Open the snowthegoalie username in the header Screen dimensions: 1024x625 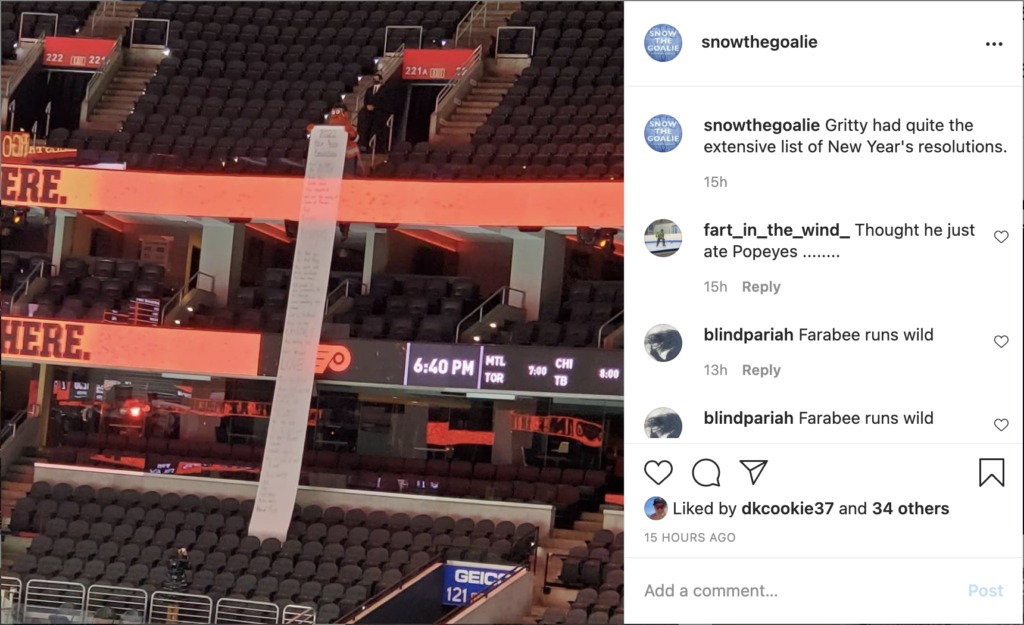[x=759, y=42]
